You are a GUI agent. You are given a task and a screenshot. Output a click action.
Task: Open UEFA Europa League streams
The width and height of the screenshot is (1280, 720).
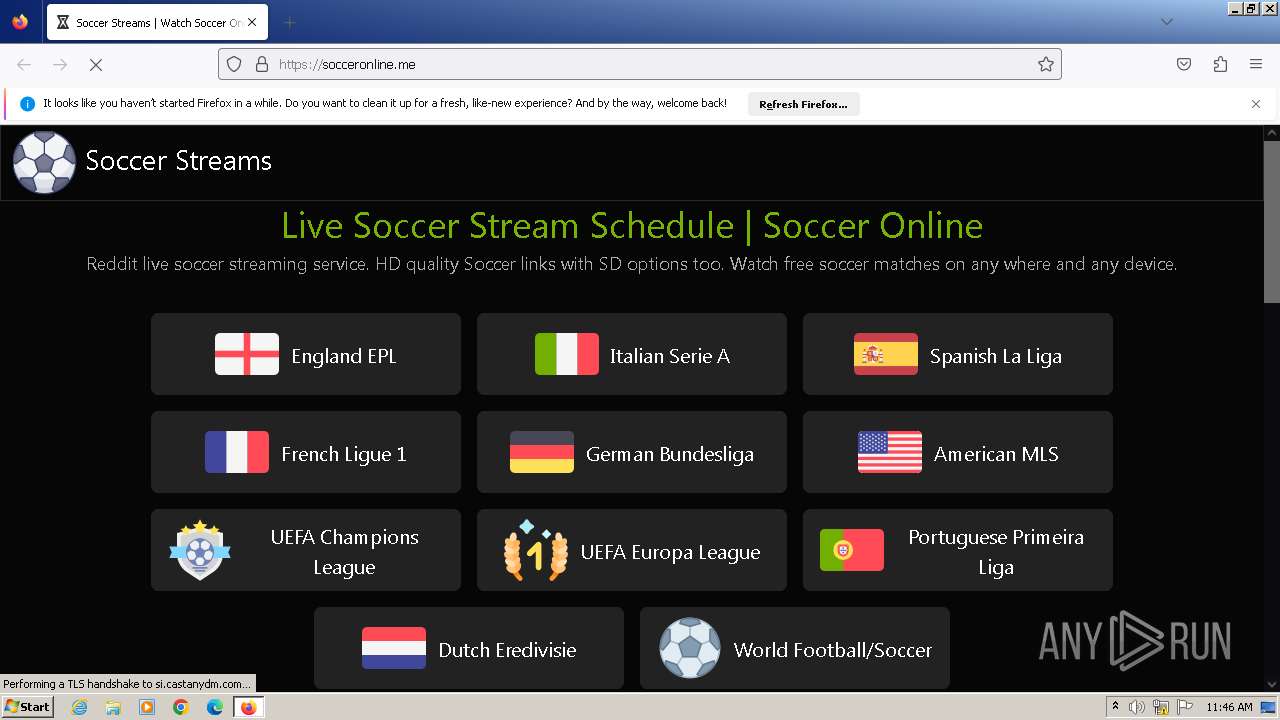[x=632, y=550]
